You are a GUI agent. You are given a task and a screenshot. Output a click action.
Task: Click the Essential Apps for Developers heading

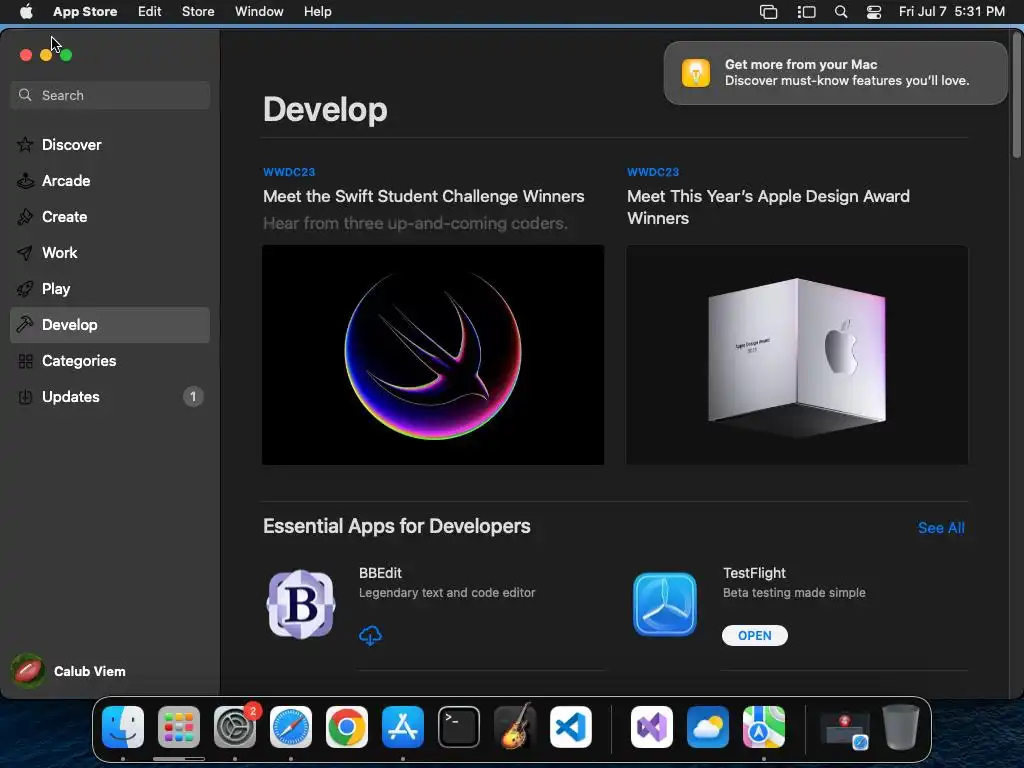[x=396, y=526]
